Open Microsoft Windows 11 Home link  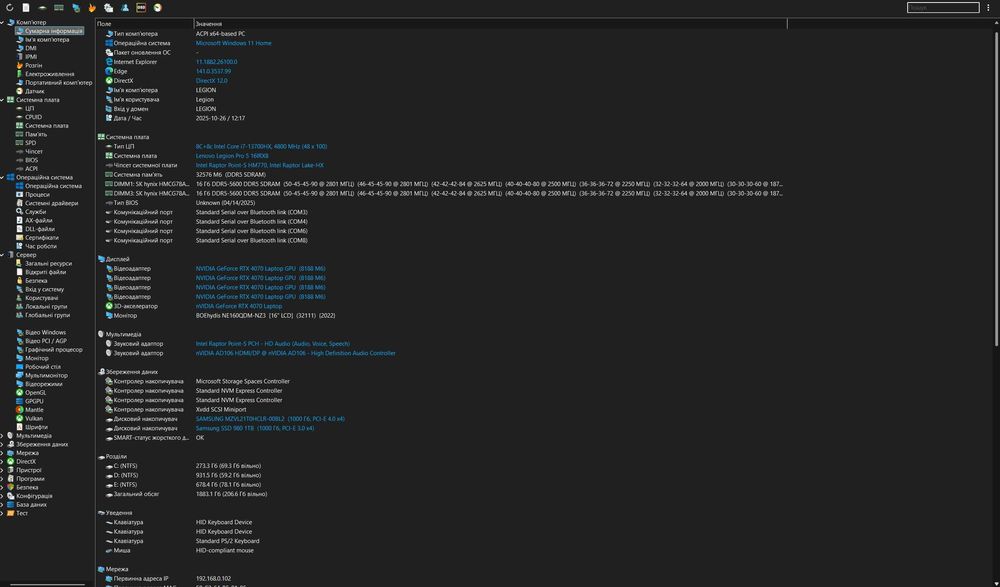pyautogui.click(x=233, y=43)
